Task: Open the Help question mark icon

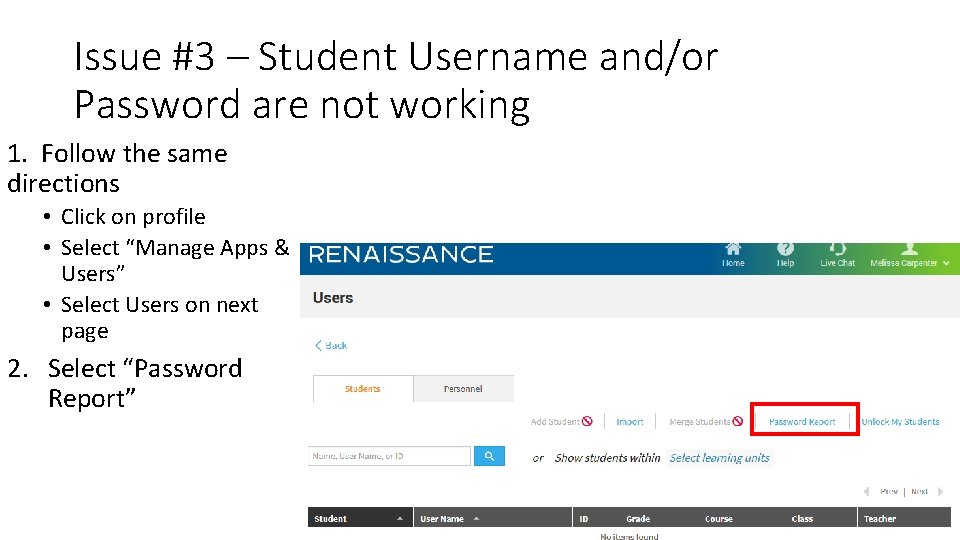Action: point(786,249)
